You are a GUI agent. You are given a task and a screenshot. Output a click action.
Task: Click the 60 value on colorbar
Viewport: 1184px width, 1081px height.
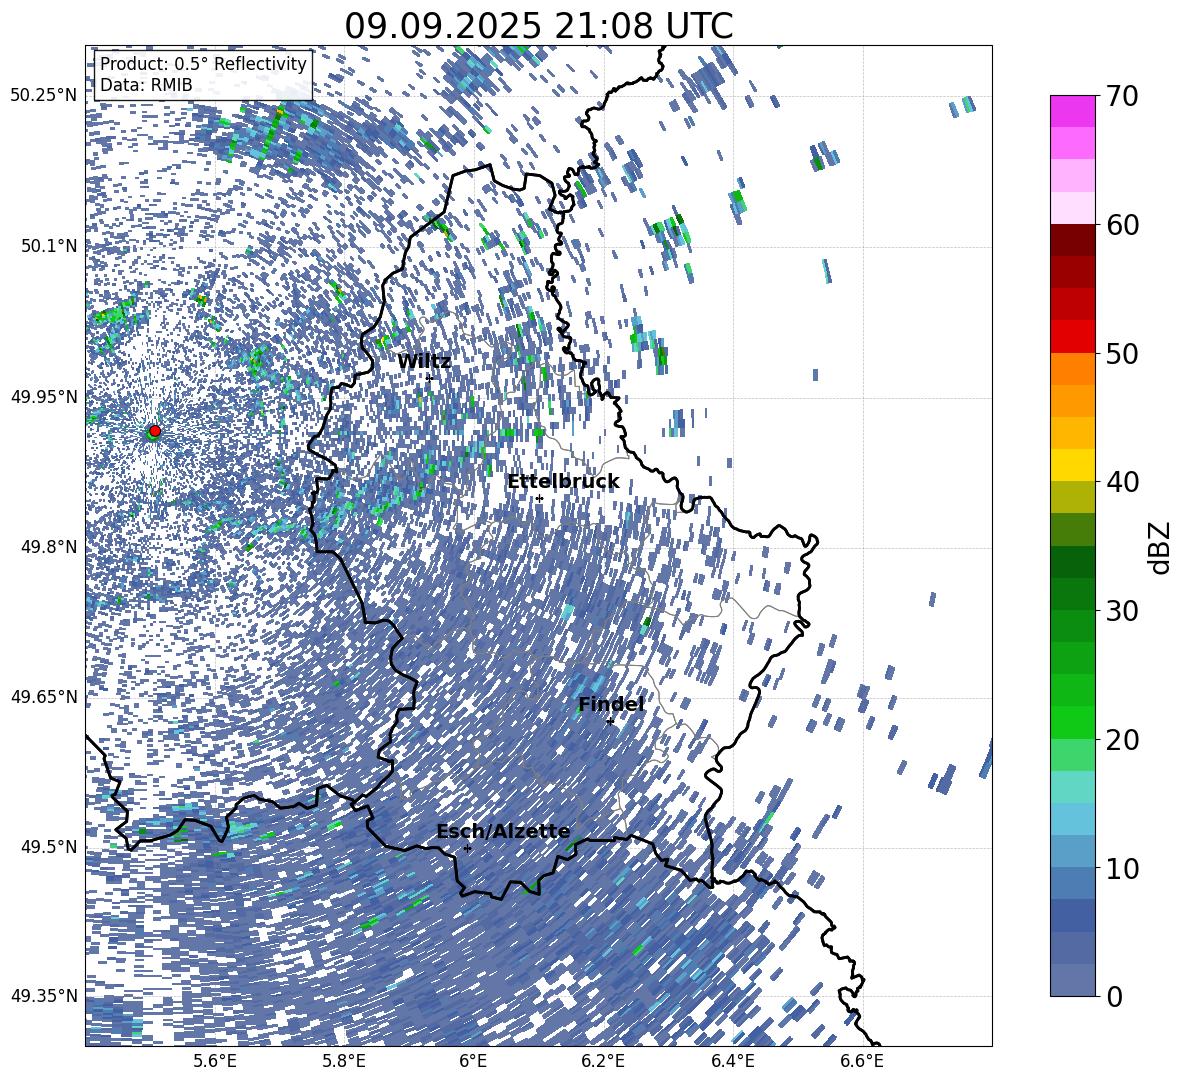1122,224
